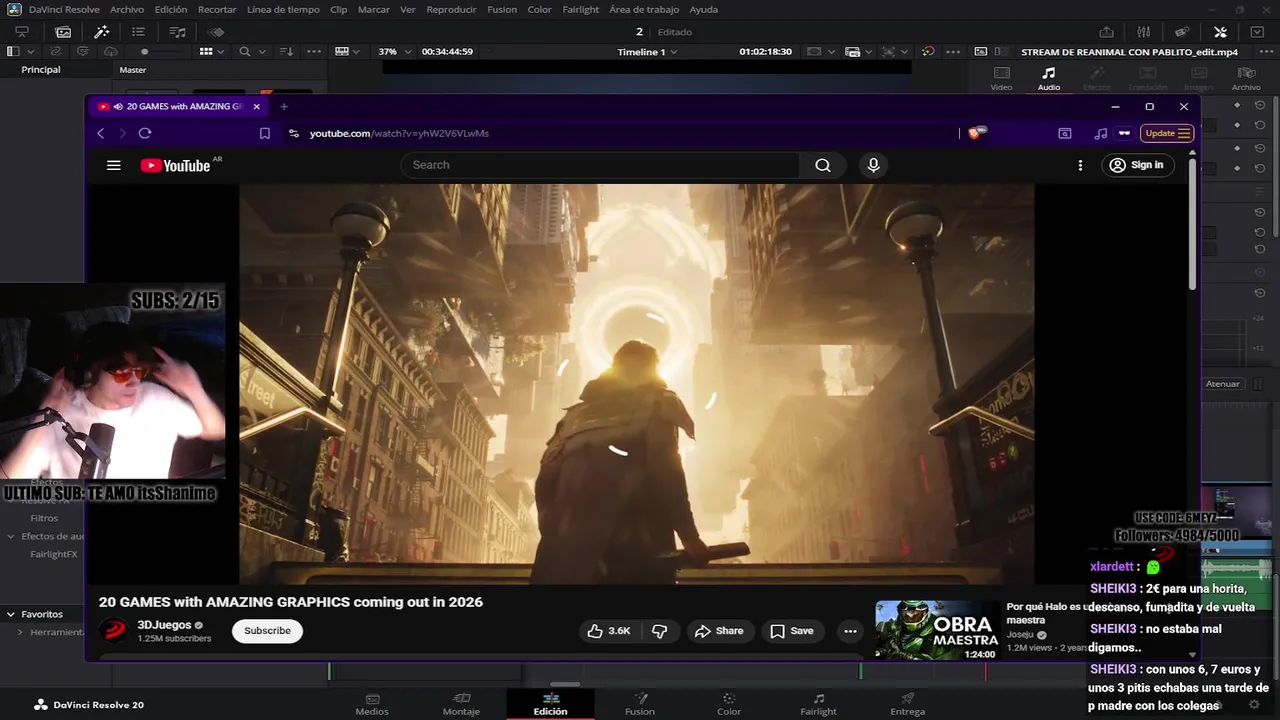Toggle the keyframe diamond in top inspector row
Viewport: 1280px width, 720px height.
[x=1237, y=104]
